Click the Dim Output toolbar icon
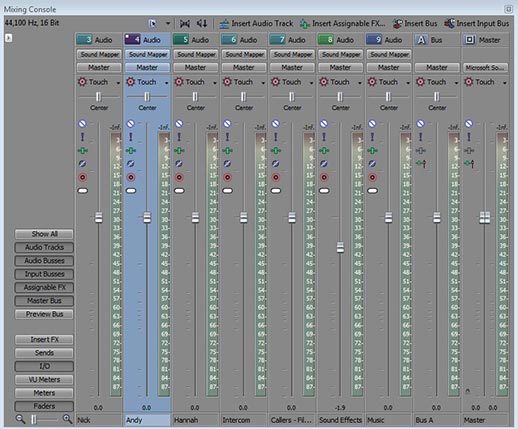This screenshot has width=518, height=429. point(202,23)
